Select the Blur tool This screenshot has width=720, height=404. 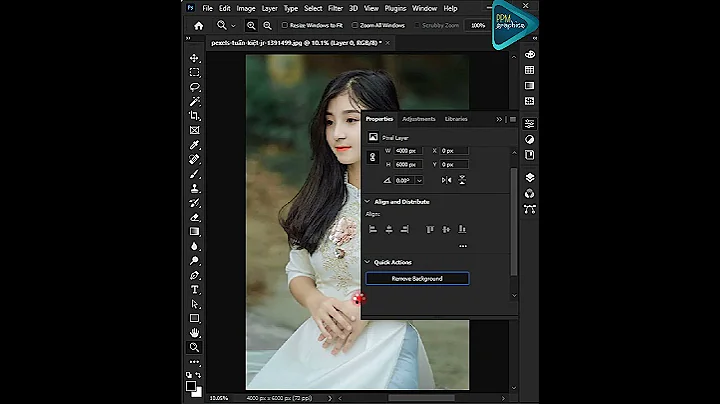pyautogui.click(x=194, y=246)
